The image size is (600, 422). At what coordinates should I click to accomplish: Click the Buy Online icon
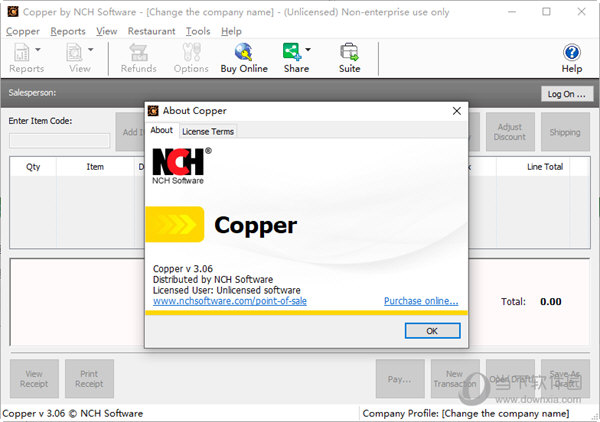[x=244, y=58]
